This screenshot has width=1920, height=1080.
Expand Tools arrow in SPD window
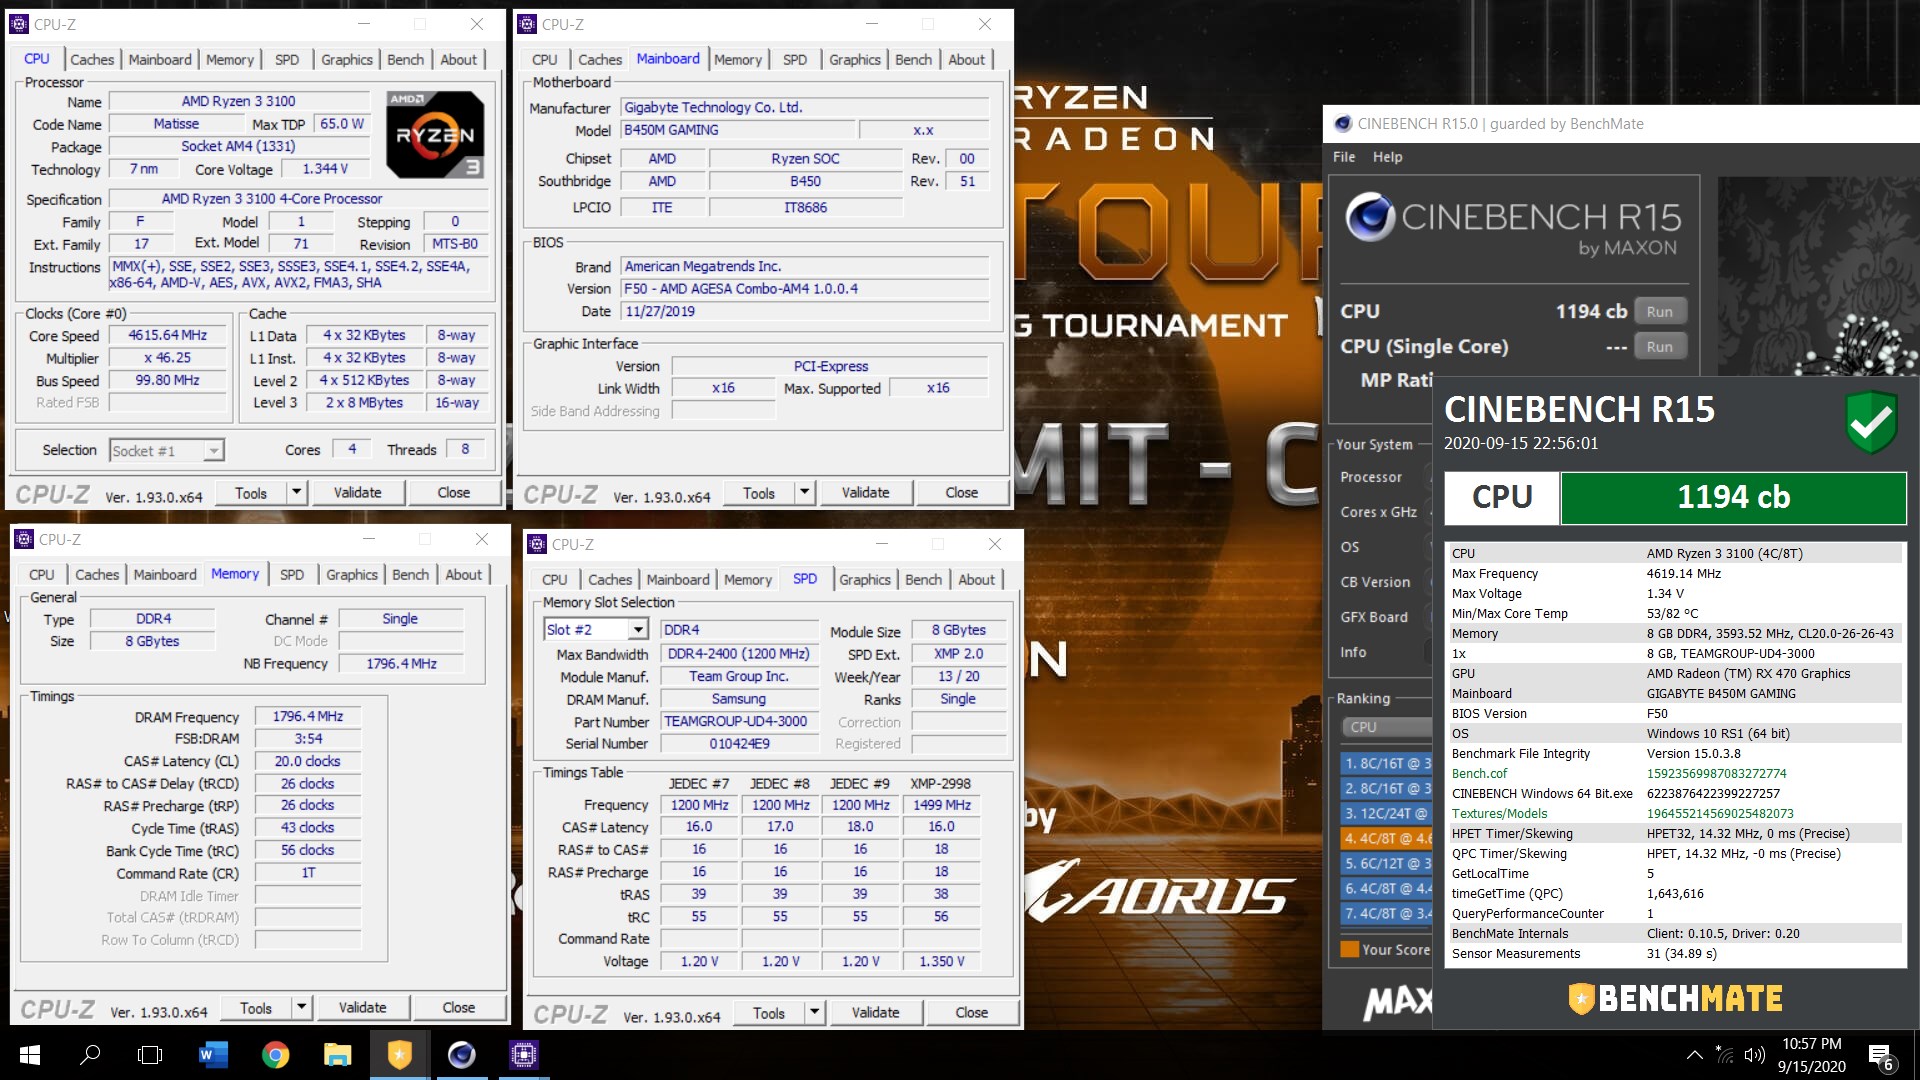[x=814, y=1012]
